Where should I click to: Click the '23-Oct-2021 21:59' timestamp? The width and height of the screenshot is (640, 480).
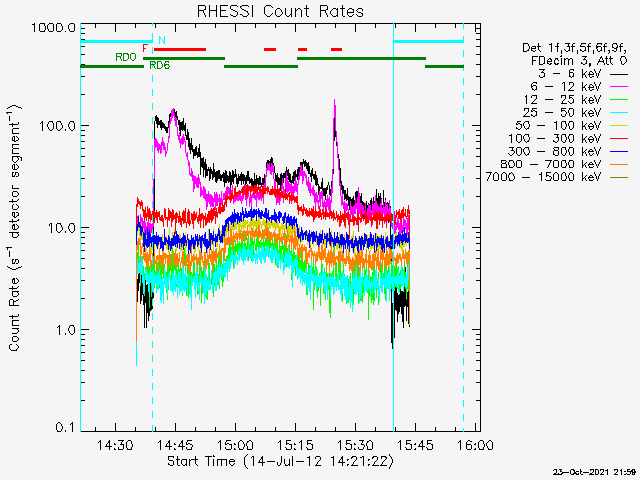594,472
